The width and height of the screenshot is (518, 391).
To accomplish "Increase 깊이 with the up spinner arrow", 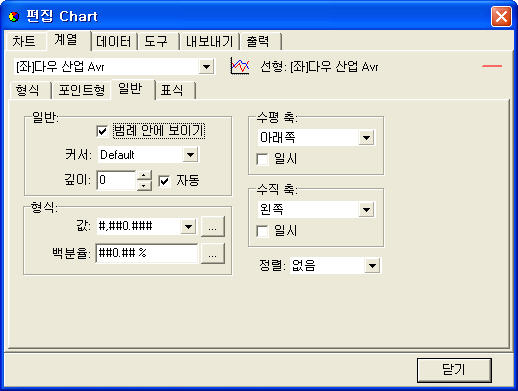I will (144, 175).
